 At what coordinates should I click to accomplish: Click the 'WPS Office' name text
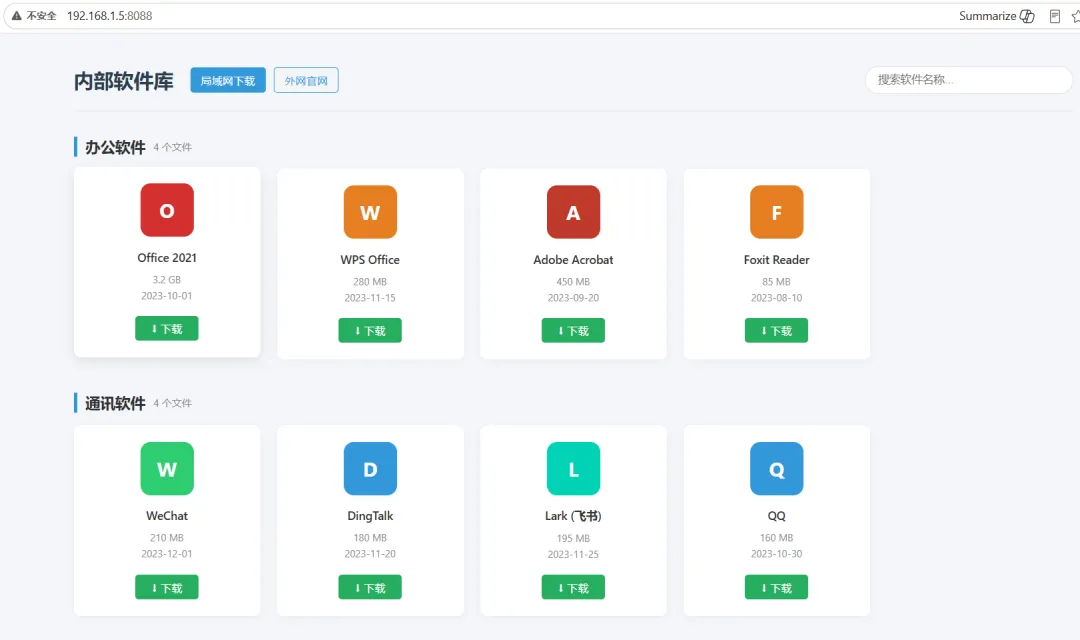(x=370, y=260)
